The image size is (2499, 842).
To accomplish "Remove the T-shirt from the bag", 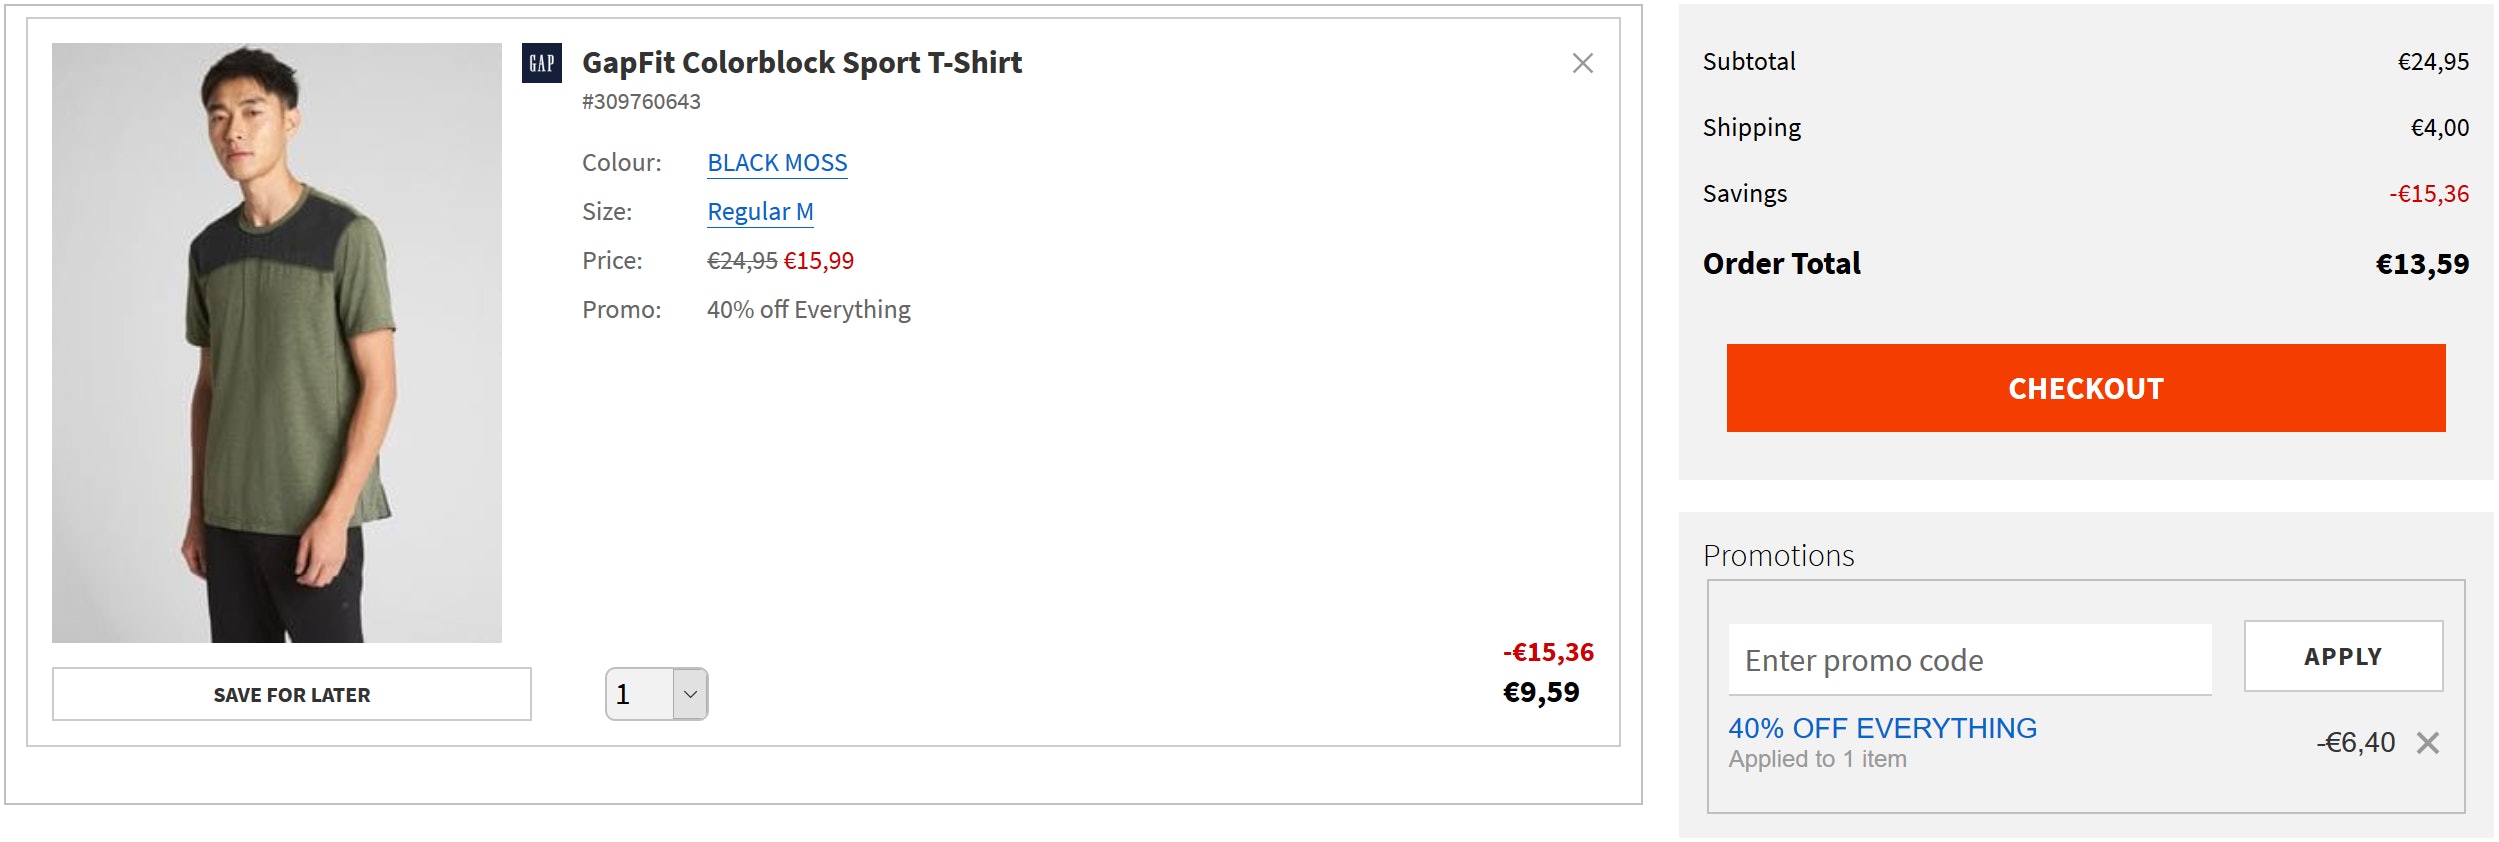I will point(1582,64).
